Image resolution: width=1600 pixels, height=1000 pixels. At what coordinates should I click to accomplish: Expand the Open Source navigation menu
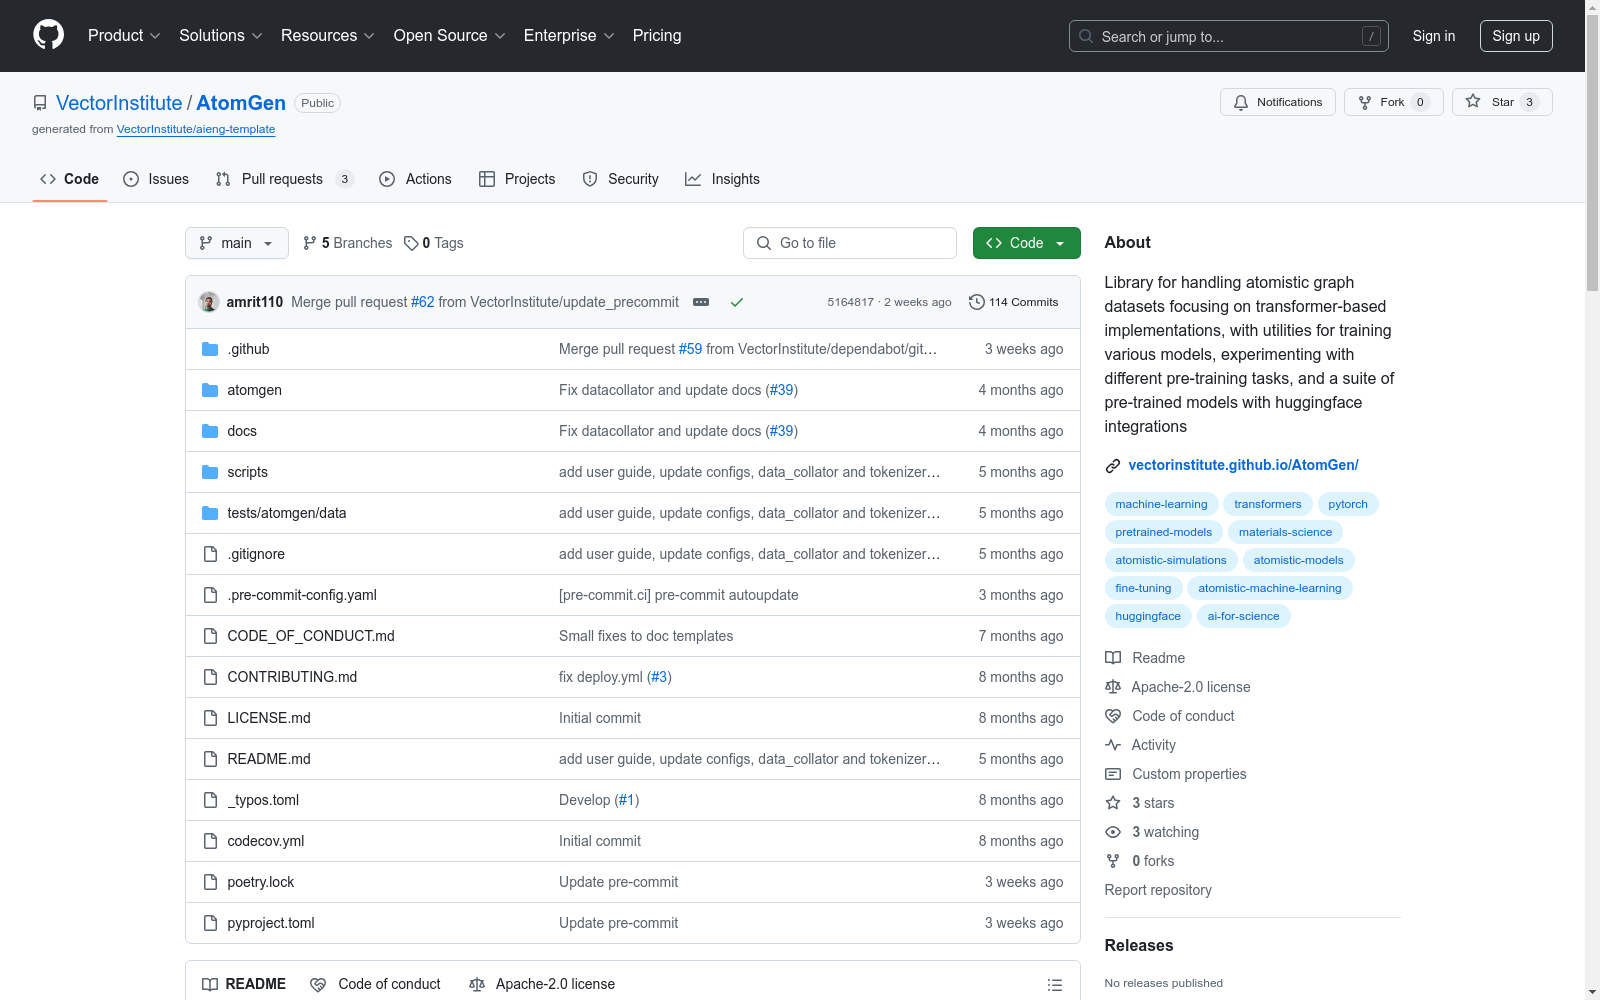coord(450,36)
